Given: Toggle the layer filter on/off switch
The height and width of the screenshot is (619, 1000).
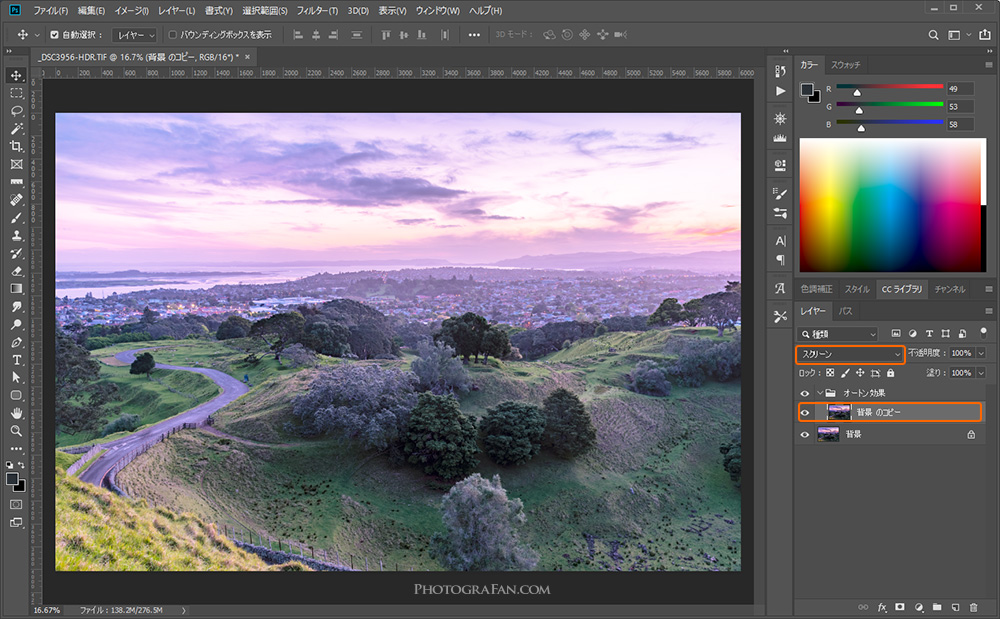Looking at the screenshot, I should point(983,332).
